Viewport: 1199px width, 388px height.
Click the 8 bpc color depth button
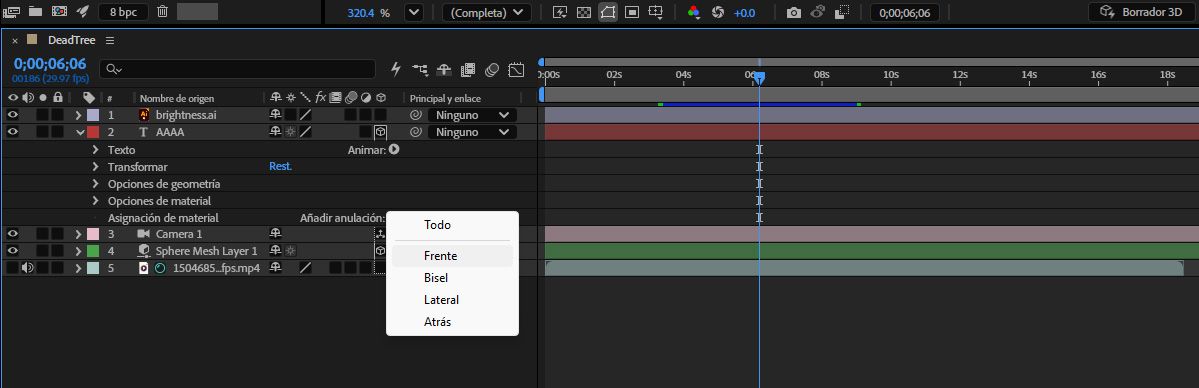[123, 12]
